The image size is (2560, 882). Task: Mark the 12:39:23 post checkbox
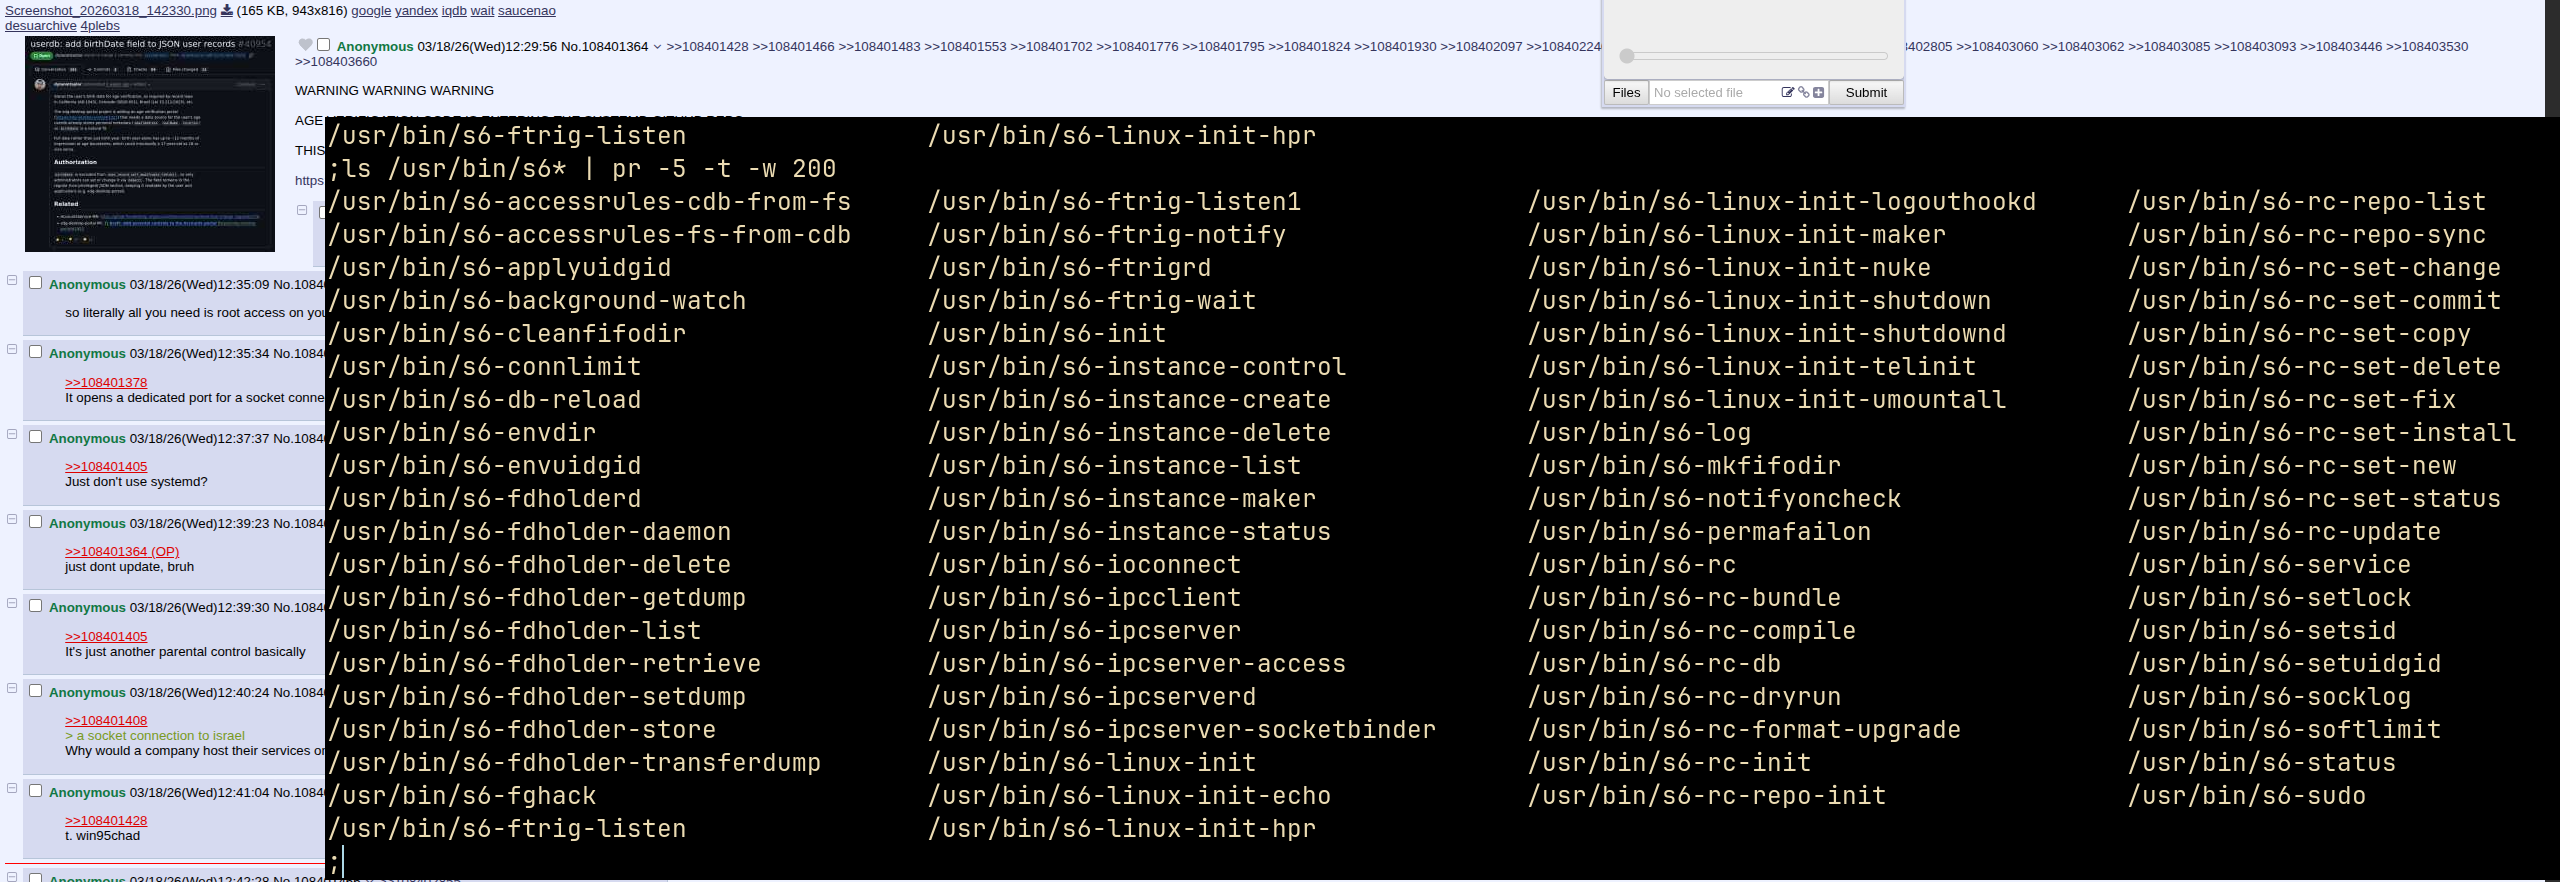coord(36,522)
